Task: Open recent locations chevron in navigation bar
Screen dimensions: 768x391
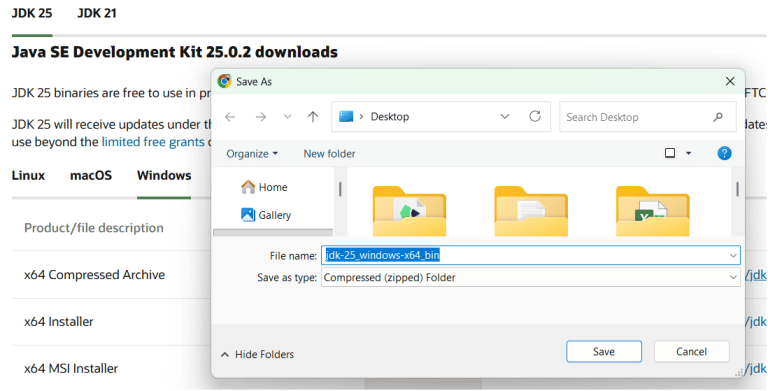Action: tap(288, 117)
